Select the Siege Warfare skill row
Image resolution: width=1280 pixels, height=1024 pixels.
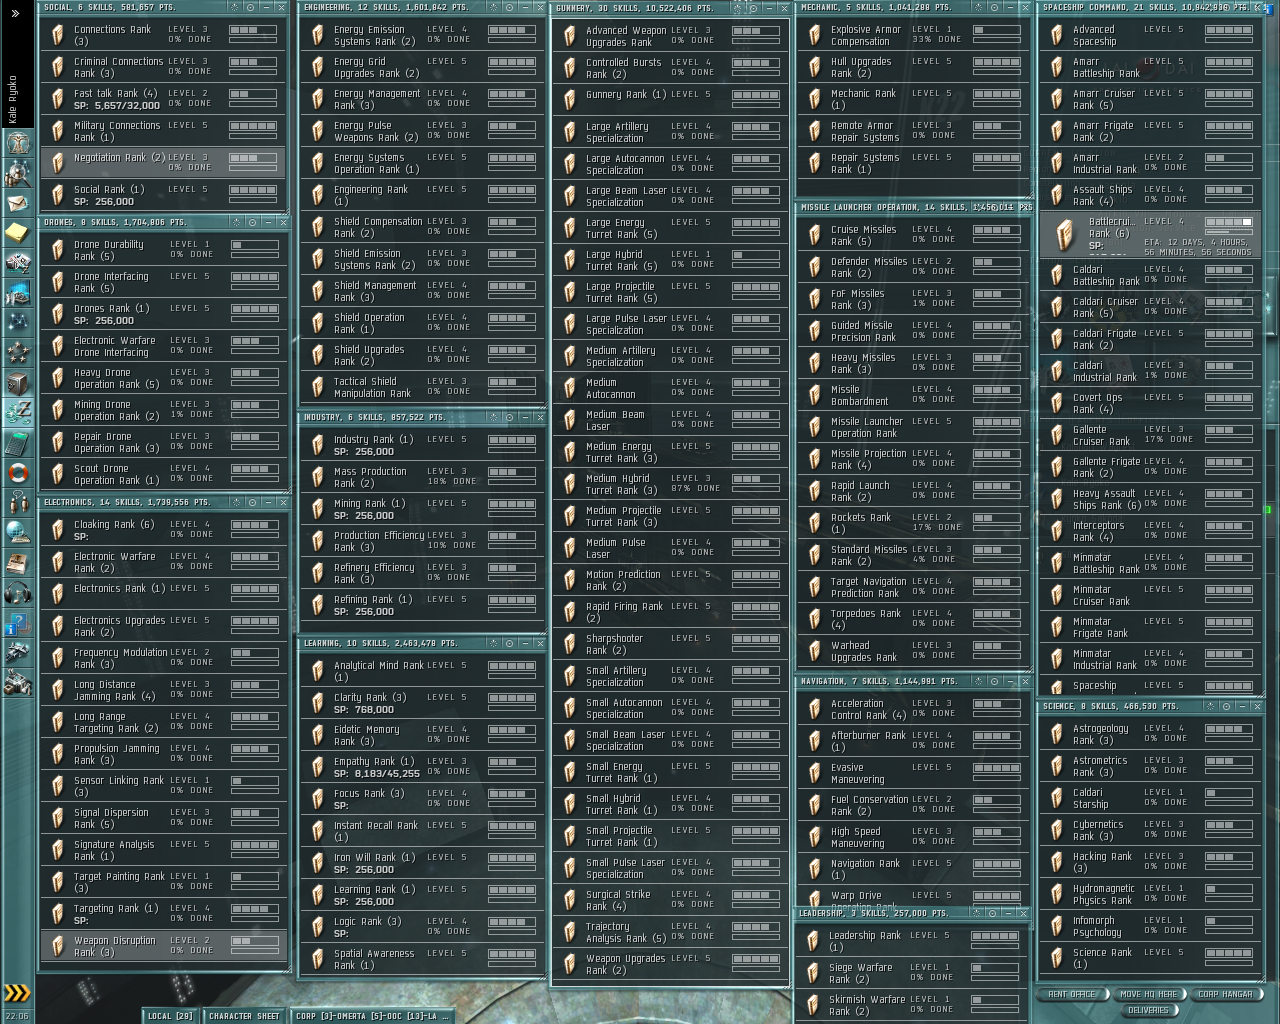click(x=914, y=973)
